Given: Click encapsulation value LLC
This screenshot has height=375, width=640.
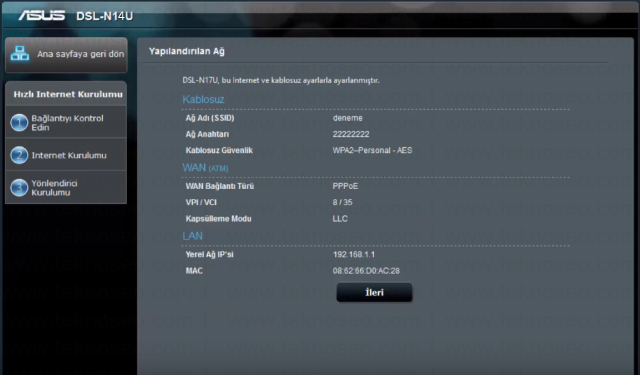Looking at the screenshot, I should pos(340,219).
